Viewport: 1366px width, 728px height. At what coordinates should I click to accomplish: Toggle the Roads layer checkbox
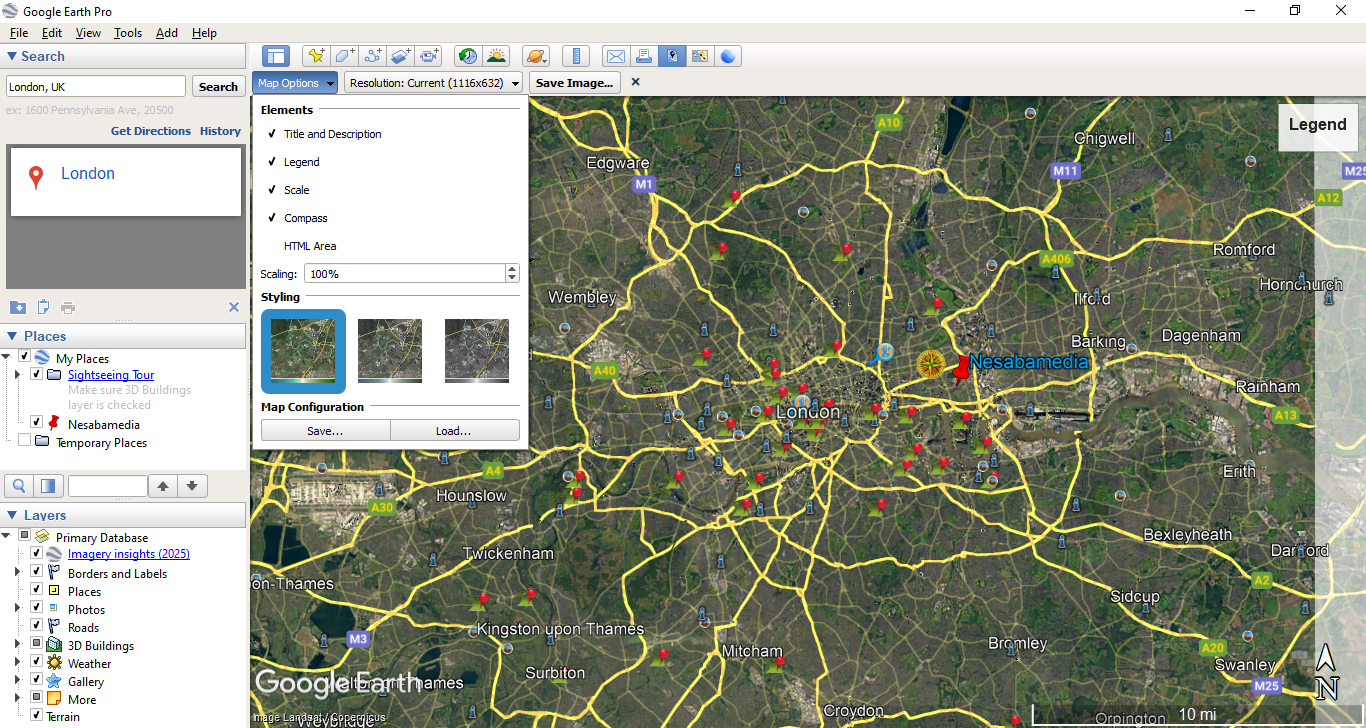coord(36,628)
